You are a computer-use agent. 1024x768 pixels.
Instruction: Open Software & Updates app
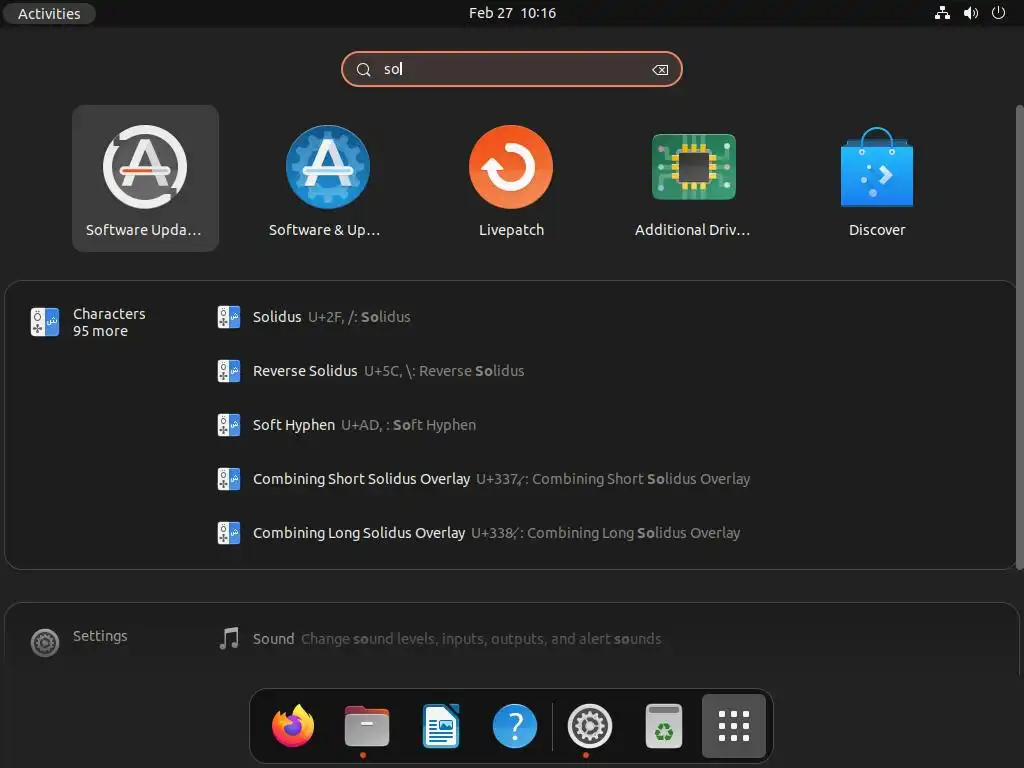[328, 178]
